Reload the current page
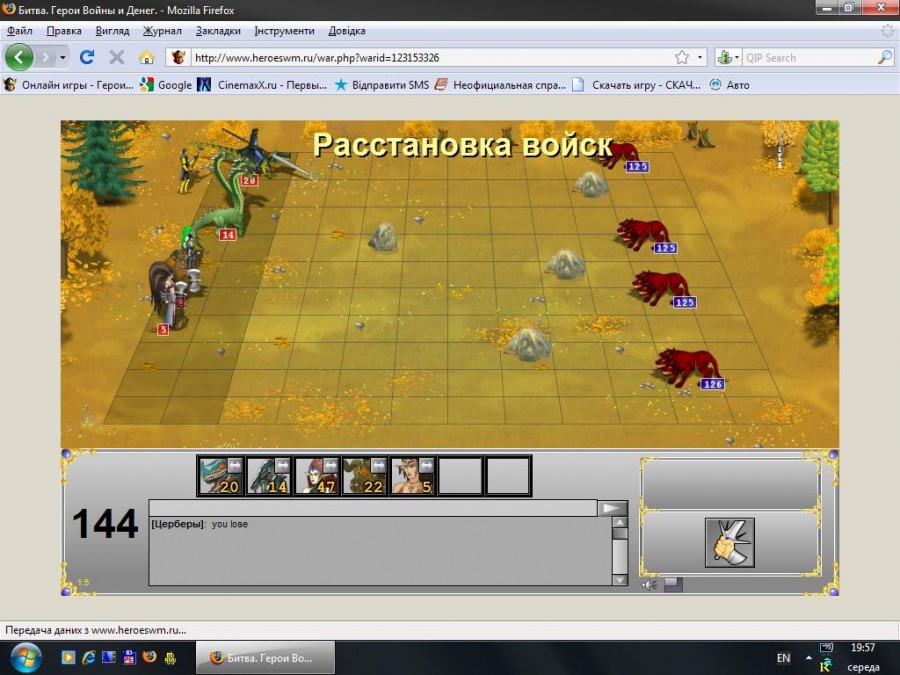Viewport: 900px width, 675px height. [x=87, y=57]
